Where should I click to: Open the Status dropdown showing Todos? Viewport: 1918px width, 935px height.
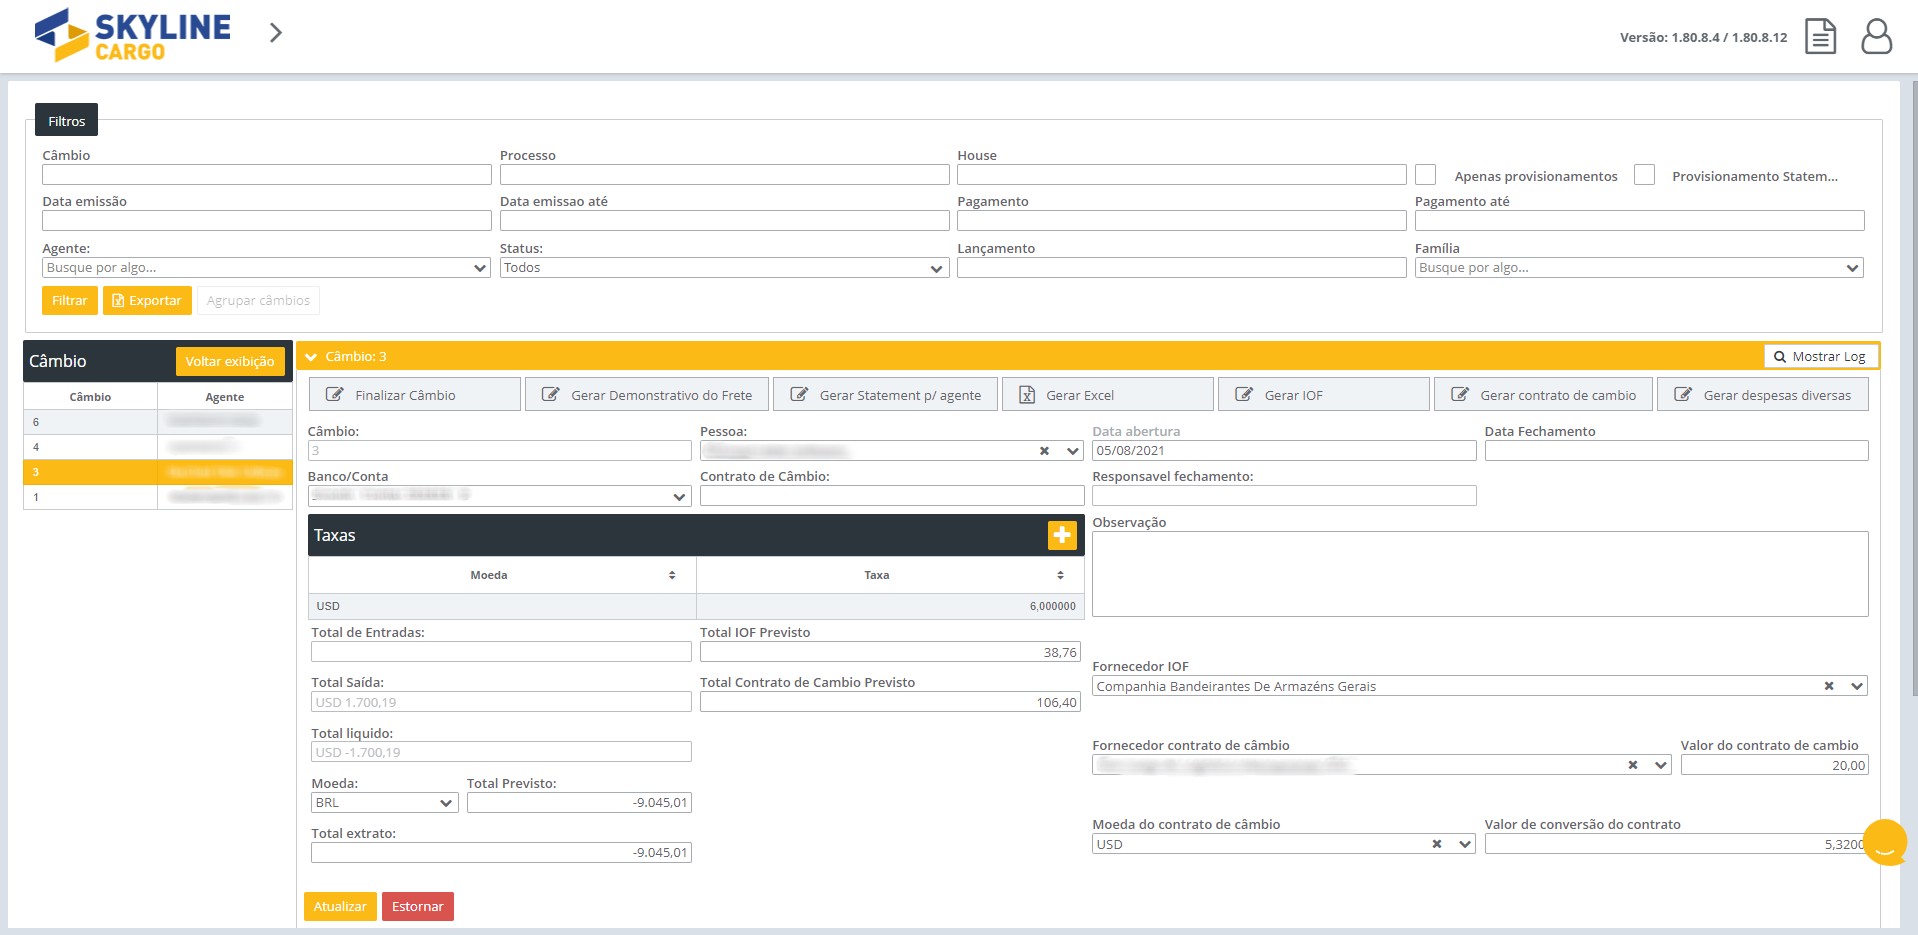coord(724,268)
